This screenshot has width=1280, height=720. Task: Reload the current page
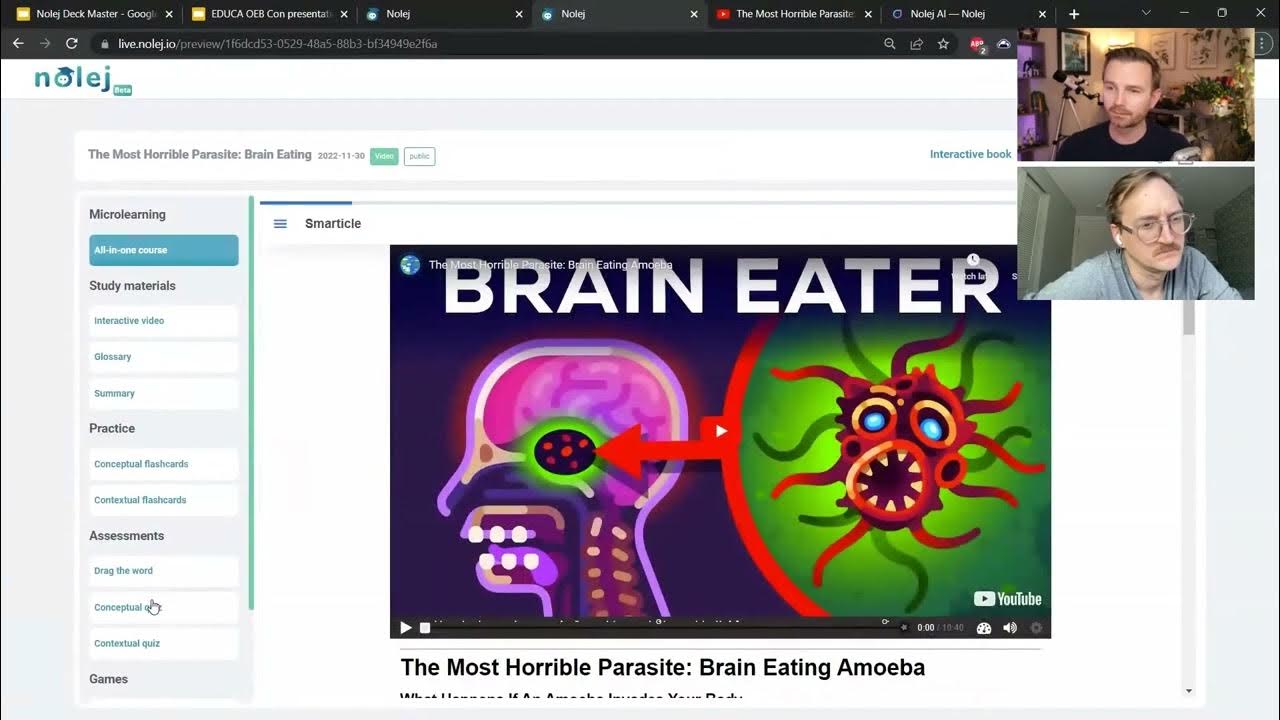72,44
